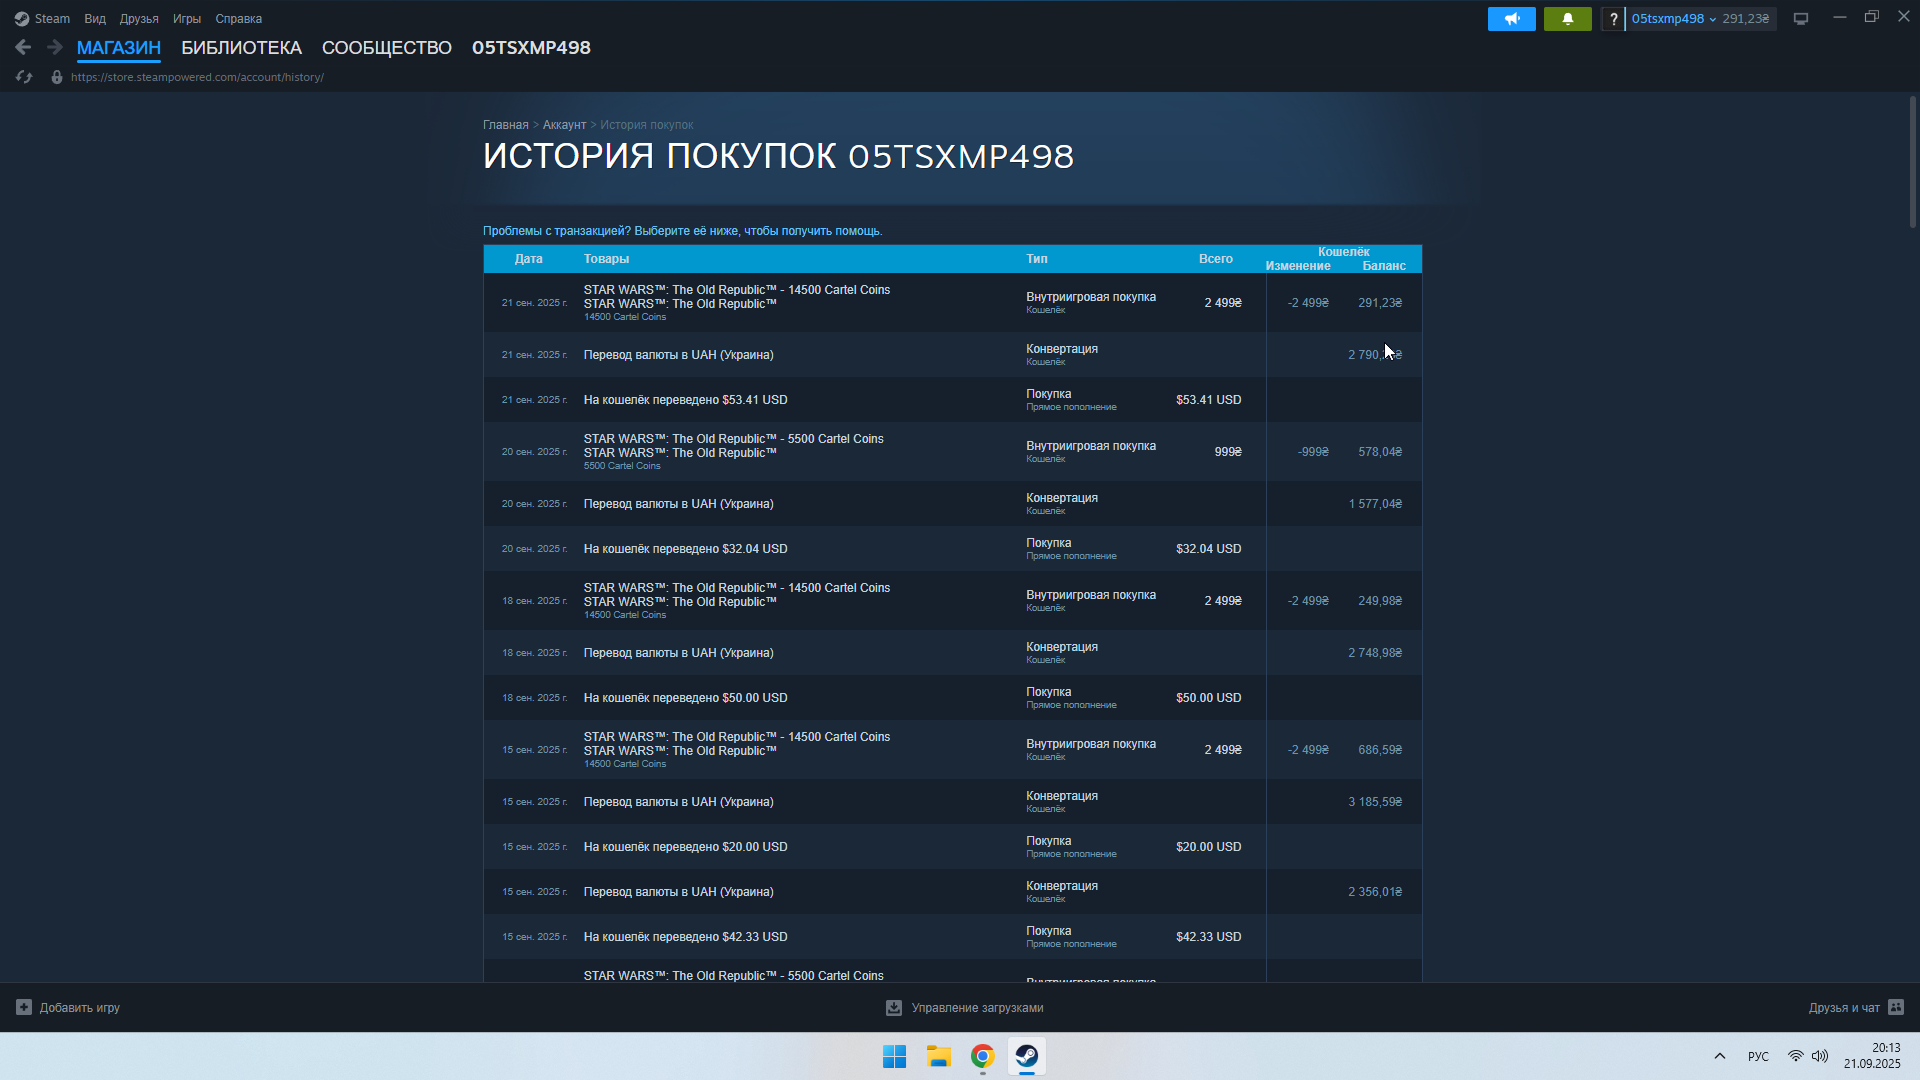The width and height of the screenshot is (1920, 1080).
Task: Select the $42.33 USD wallet transfer row
Action: (952, 937)
